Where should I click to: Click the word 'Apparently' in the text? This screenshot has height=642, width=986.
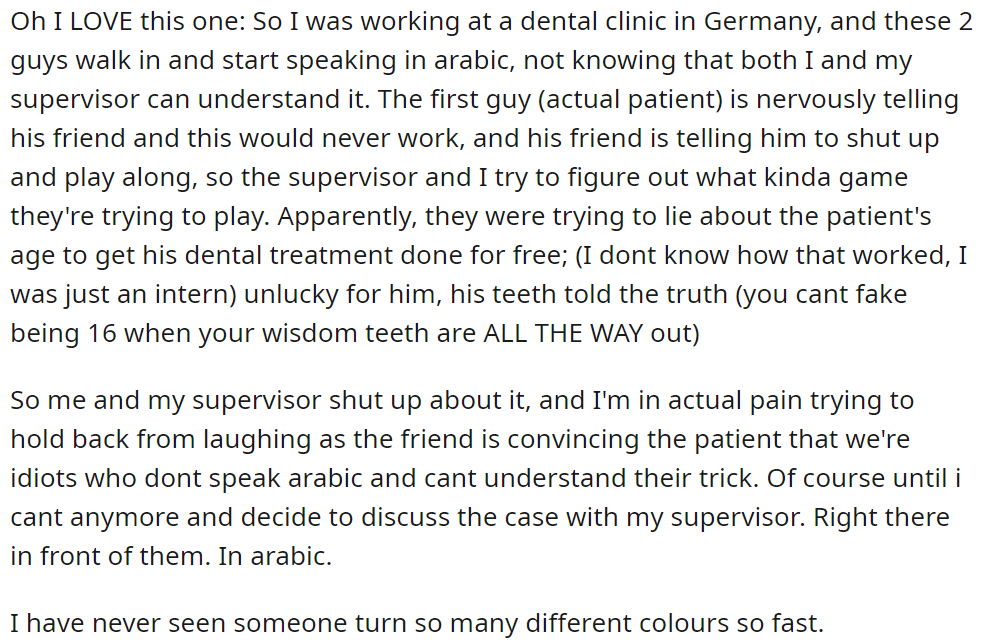point(348,217)
